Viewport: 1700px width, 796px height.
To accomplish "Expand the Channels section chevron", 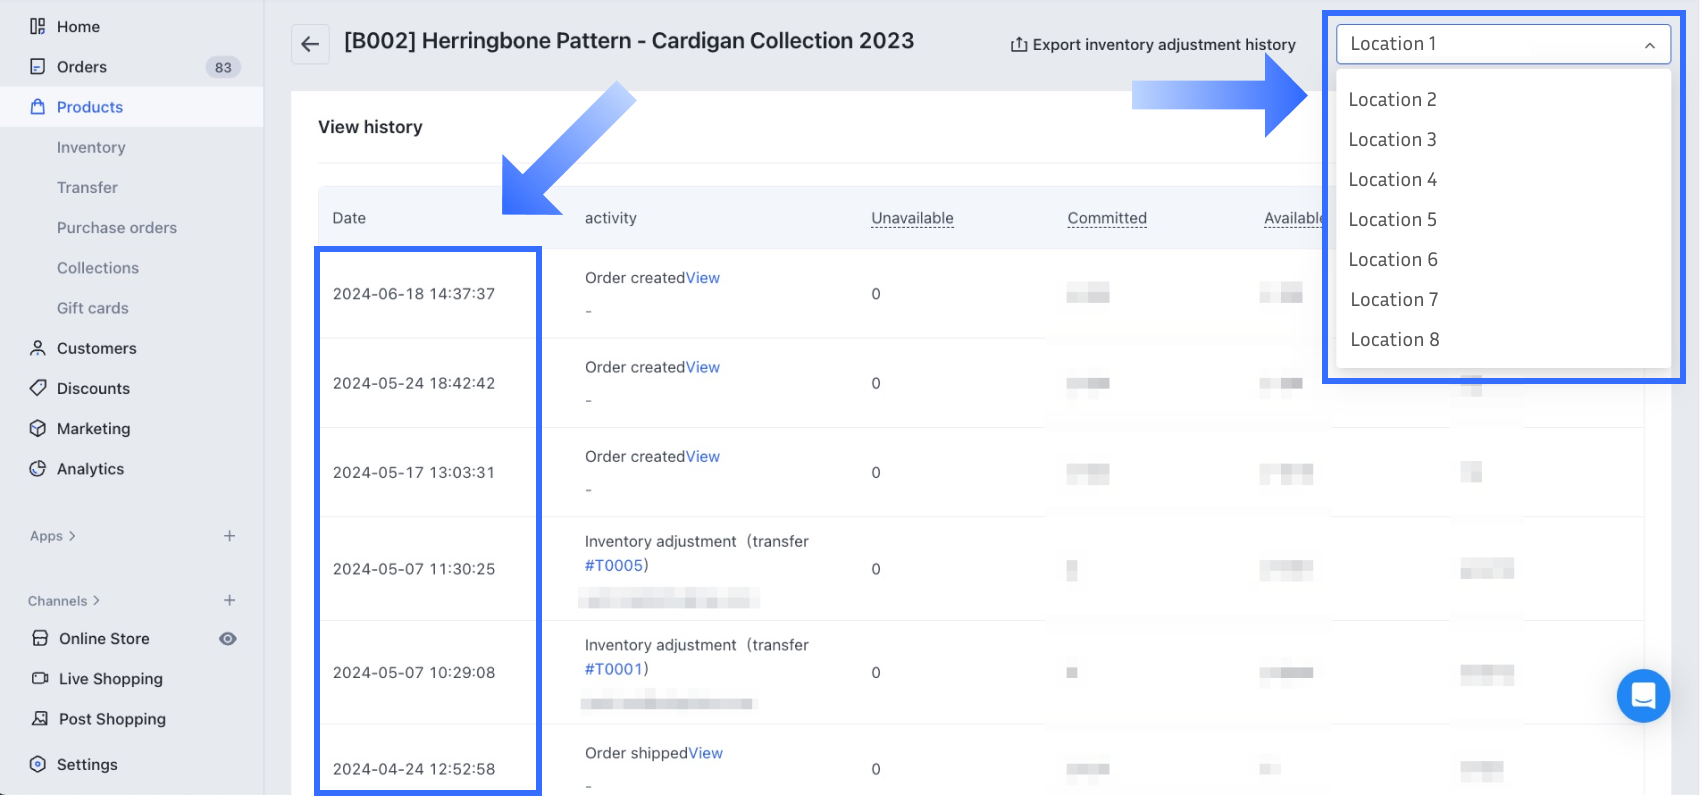I will coord(96,601).
